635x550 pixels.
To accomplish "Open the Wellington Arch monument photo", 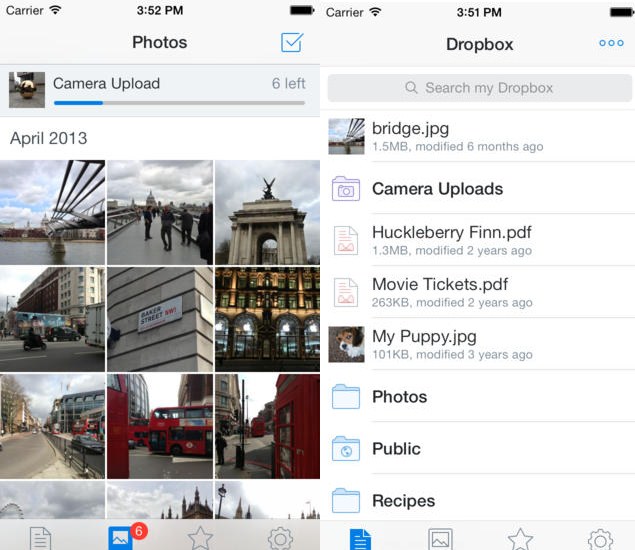I will point(267,212).
